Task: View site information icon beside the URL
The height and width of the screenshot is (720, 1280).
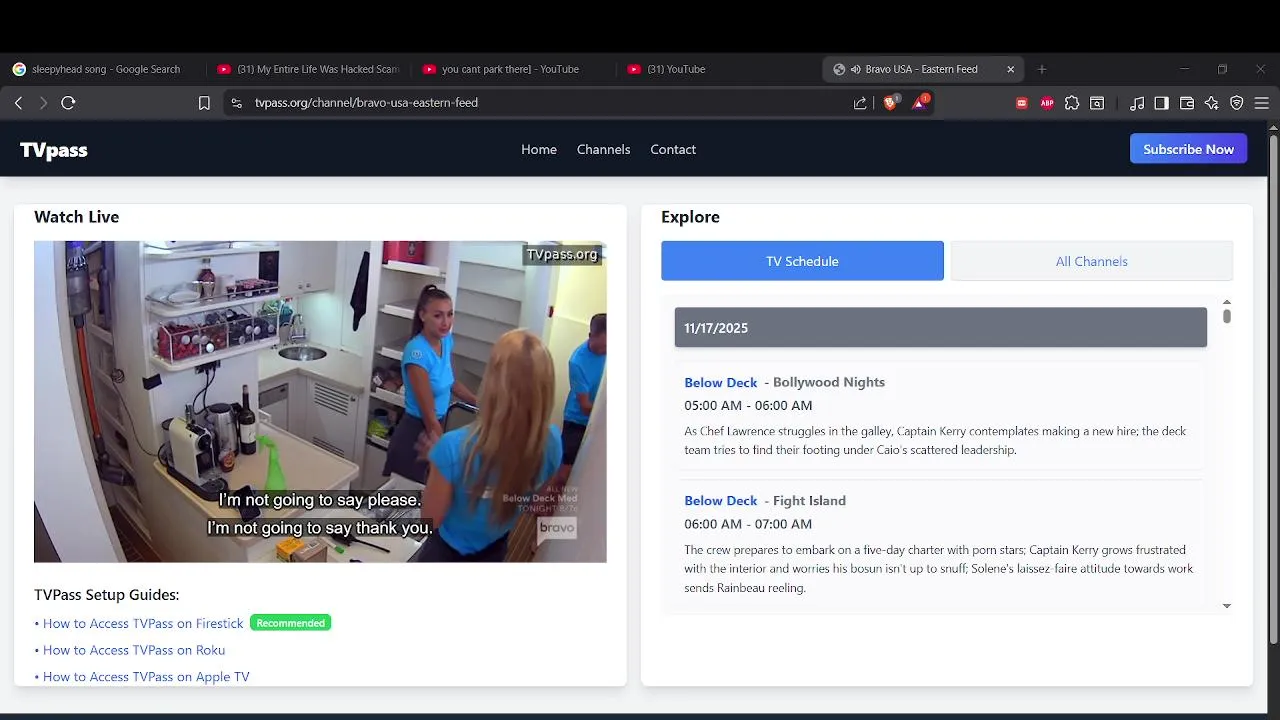Action: 236,103
